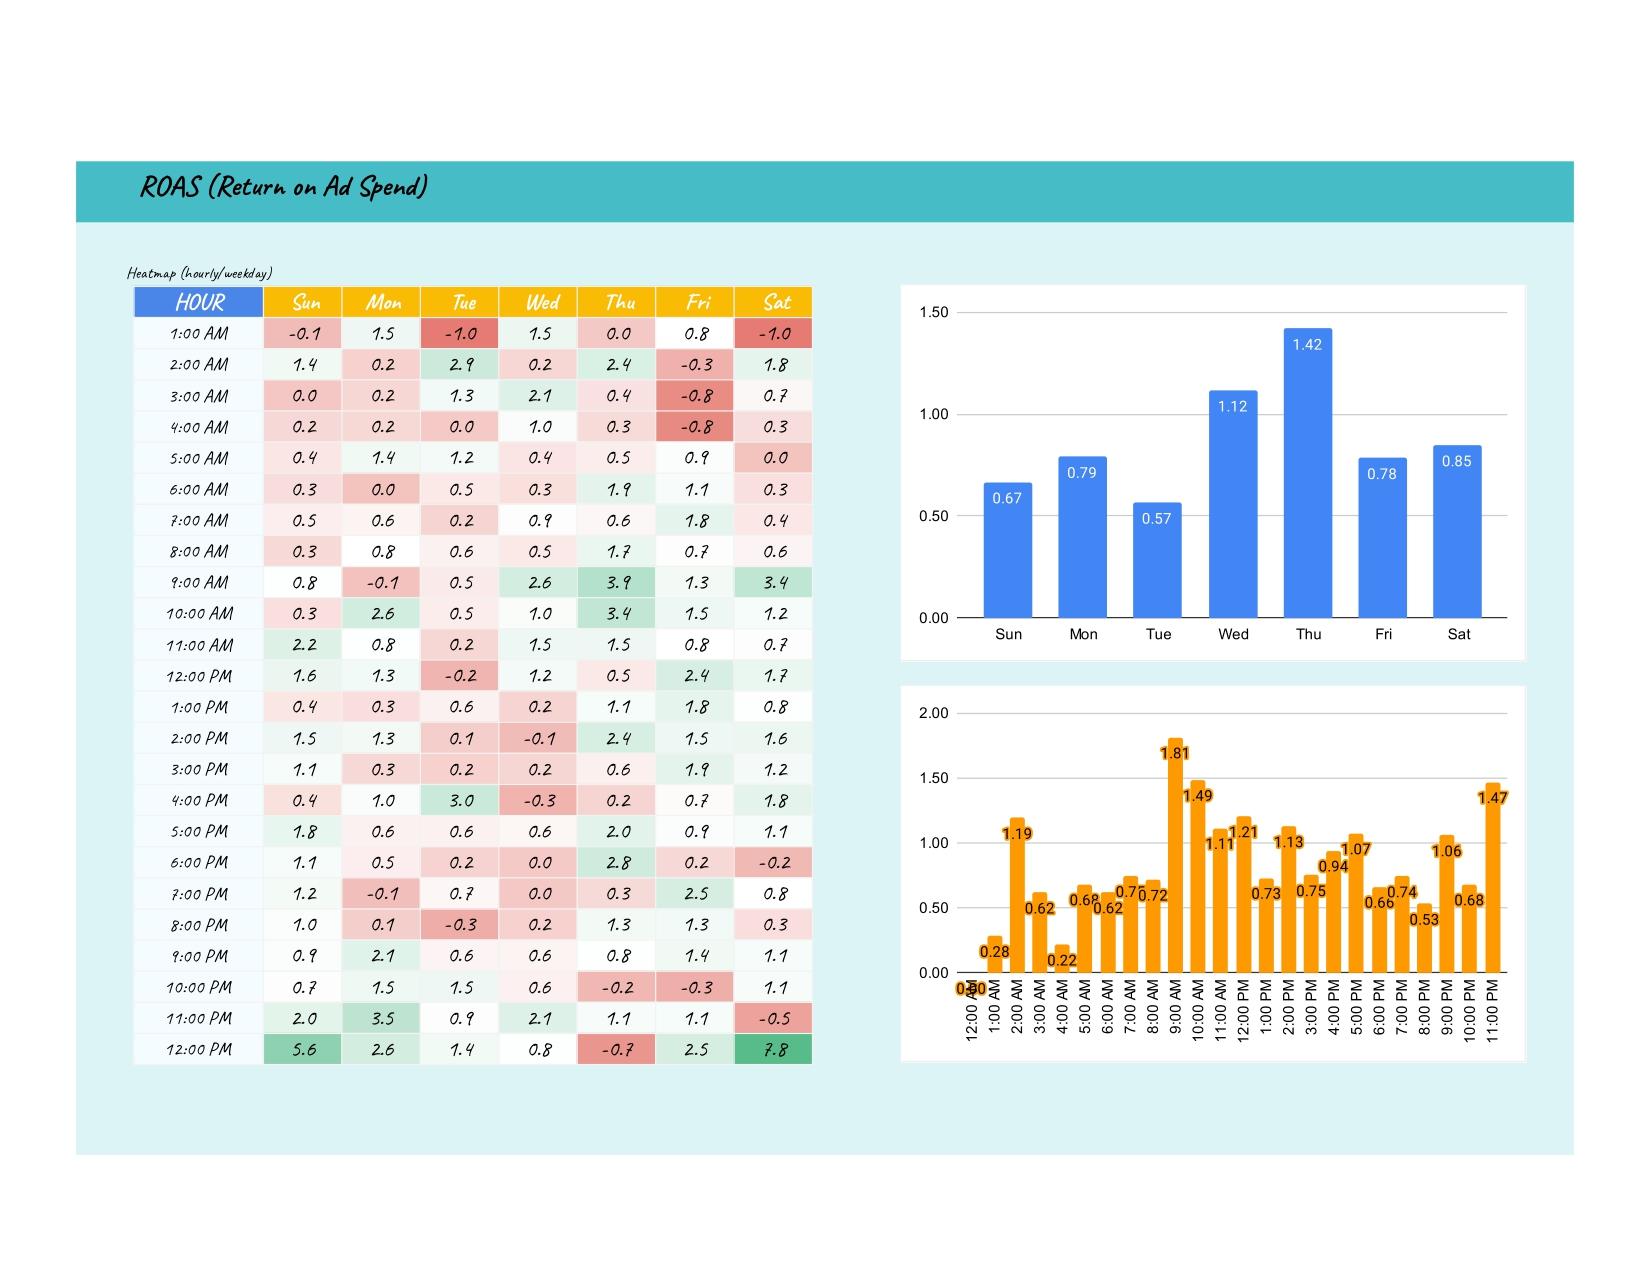The width and height of the screenshot is (1650, 1275).
Task: Select the Wed cell in 4:00 PM row
Action: (x=539, y=800)
